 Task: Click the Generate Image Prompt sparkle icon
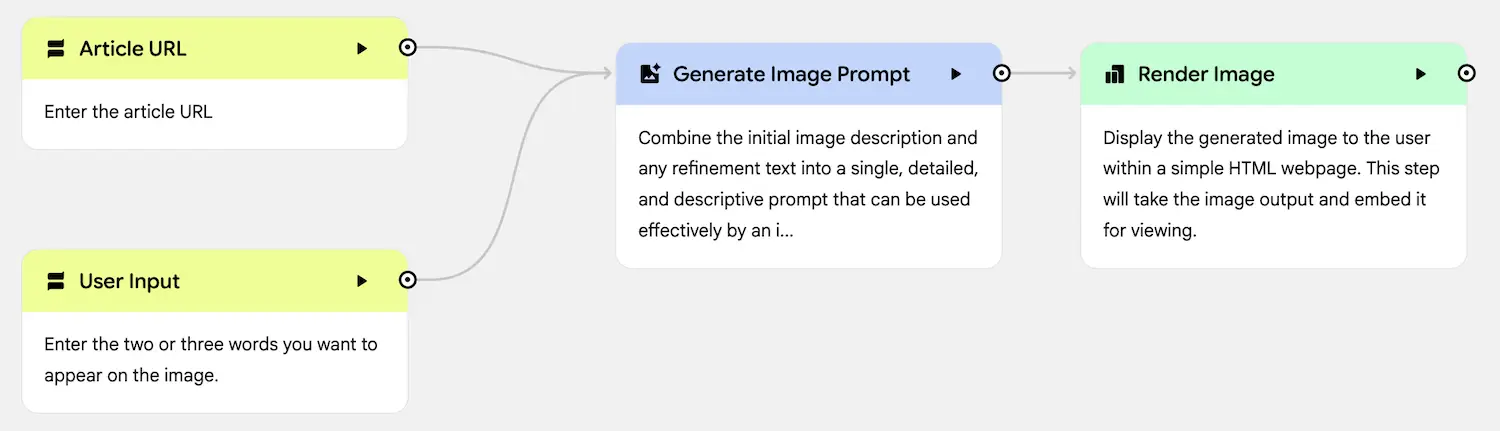(650, 74)
